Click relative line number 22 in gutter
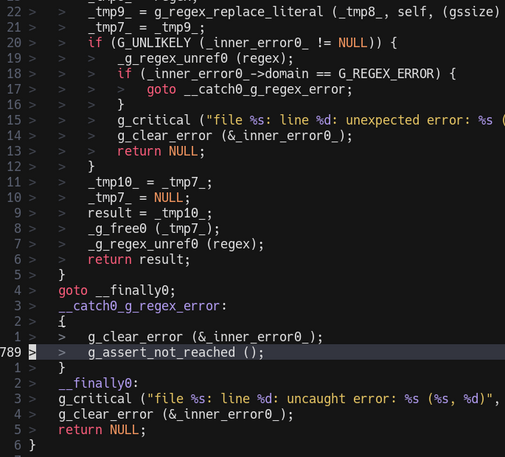The width and height of the screenshot is (505, 457). click(14, 12)
